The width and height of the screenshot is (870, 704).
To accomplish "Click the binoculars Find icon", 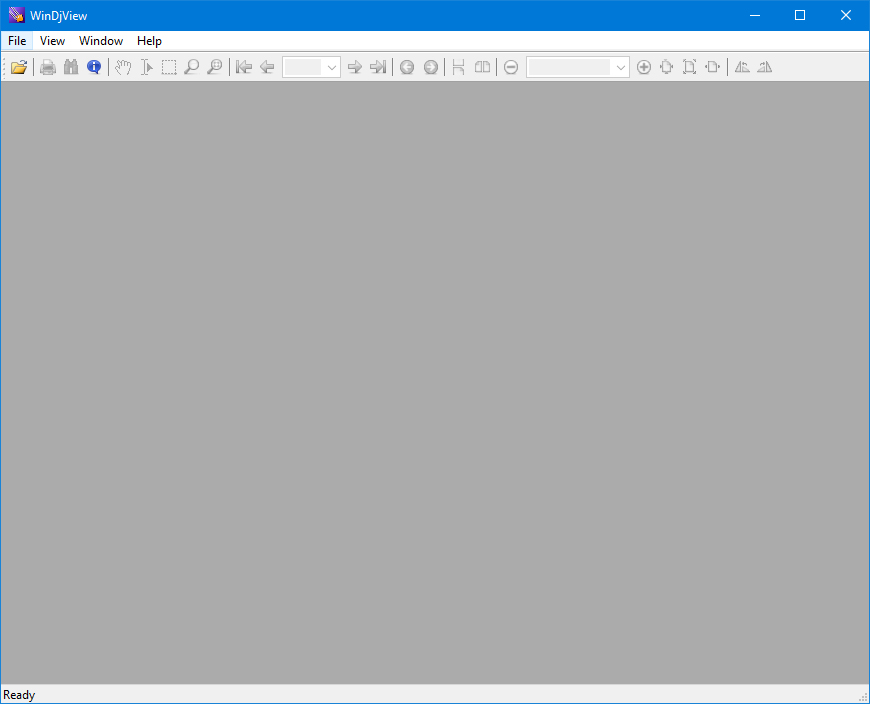I will 71,67.
